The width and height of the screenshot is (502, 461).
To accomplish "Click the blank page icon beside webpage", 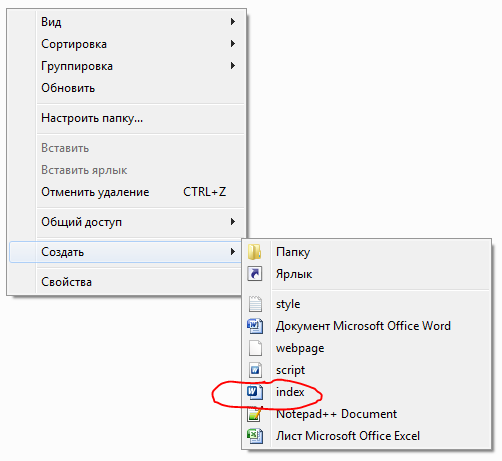I will [255, 348].
